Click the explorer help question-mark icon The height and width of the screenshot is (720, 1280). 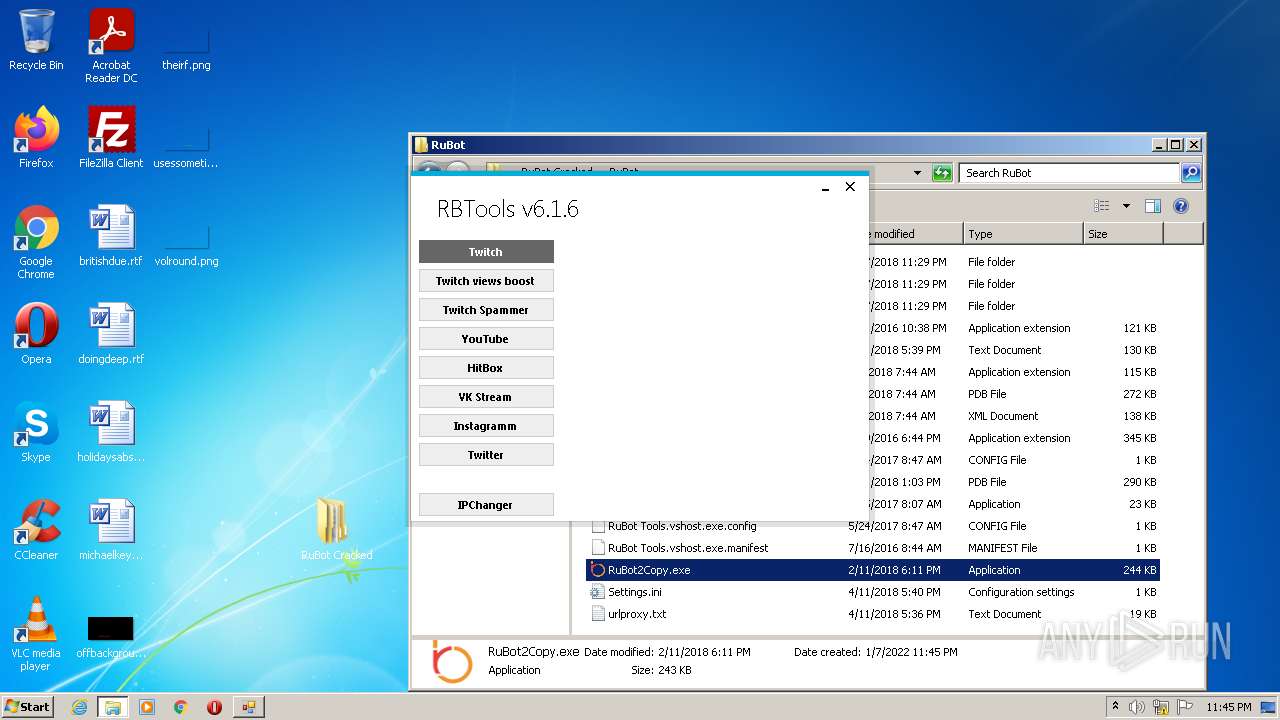point(1181,206)
